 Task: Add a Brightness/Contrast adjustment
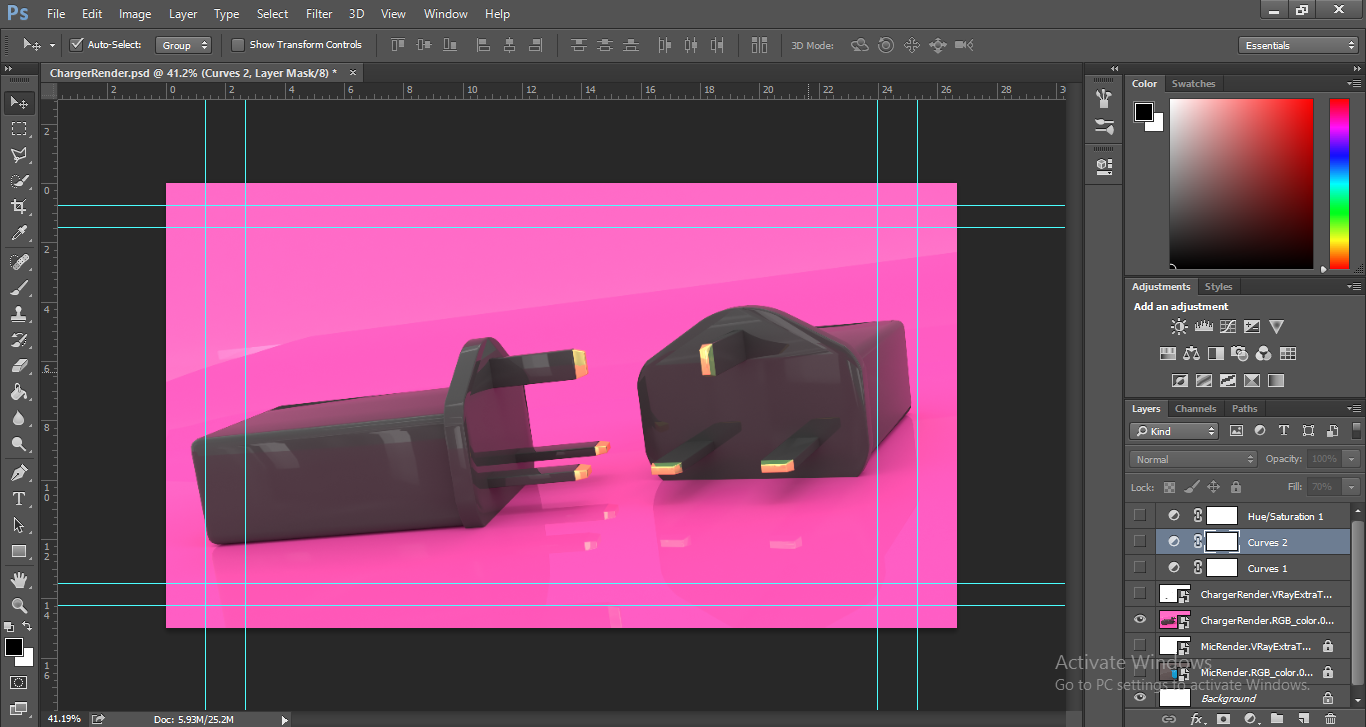pos(1180,327)
